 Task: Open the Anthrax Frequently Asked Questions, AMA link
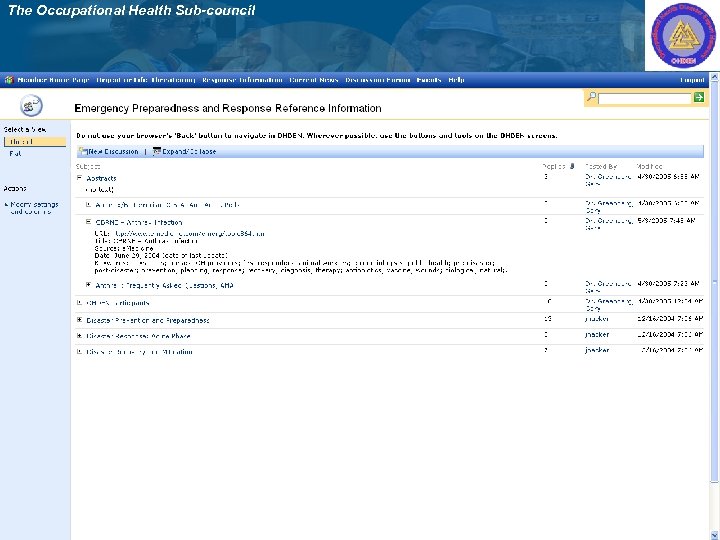(x=164, y=286)
